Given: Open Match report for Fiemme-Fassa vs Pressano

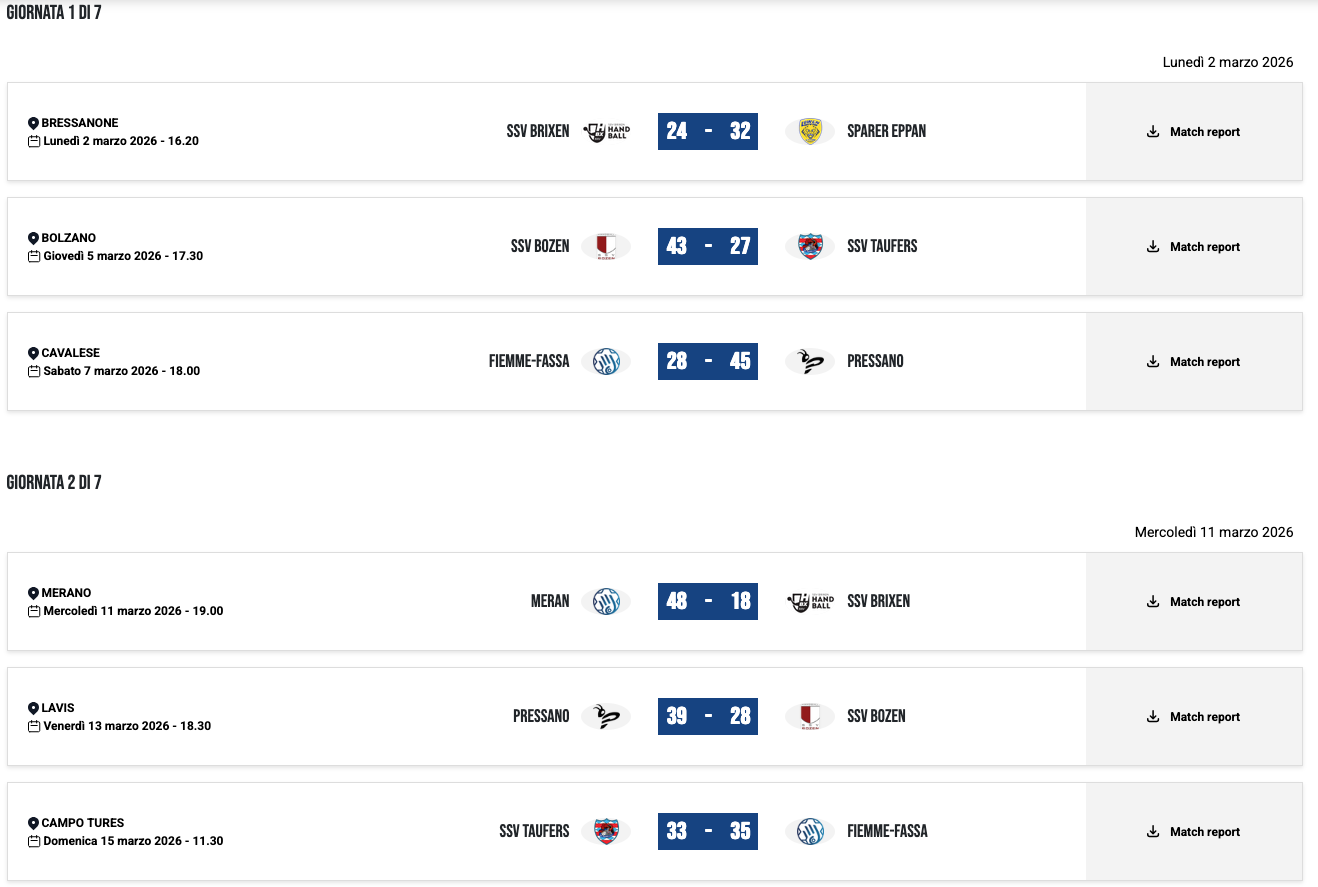Looking at the screenshot, I should click(1194, 362).
